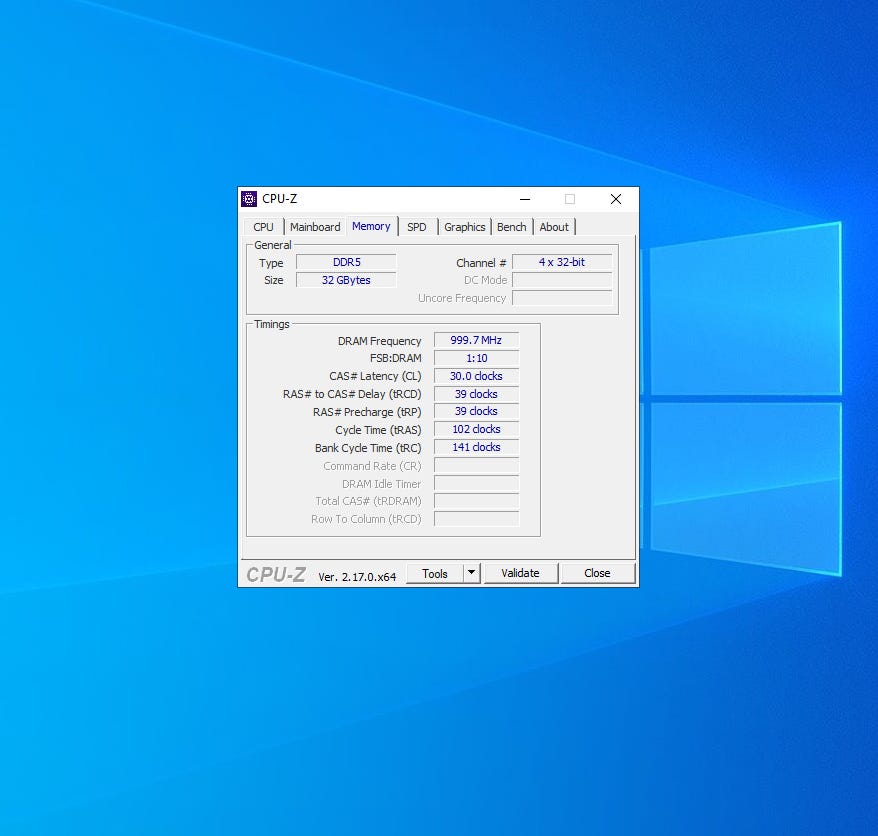Click the CPU-Z icon in the title bar

click(249, 199)
